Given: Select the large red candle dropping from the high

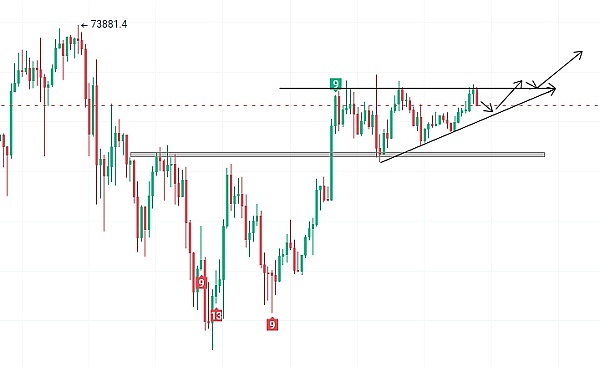Looking at the screenshot, I should coord(85,75).
